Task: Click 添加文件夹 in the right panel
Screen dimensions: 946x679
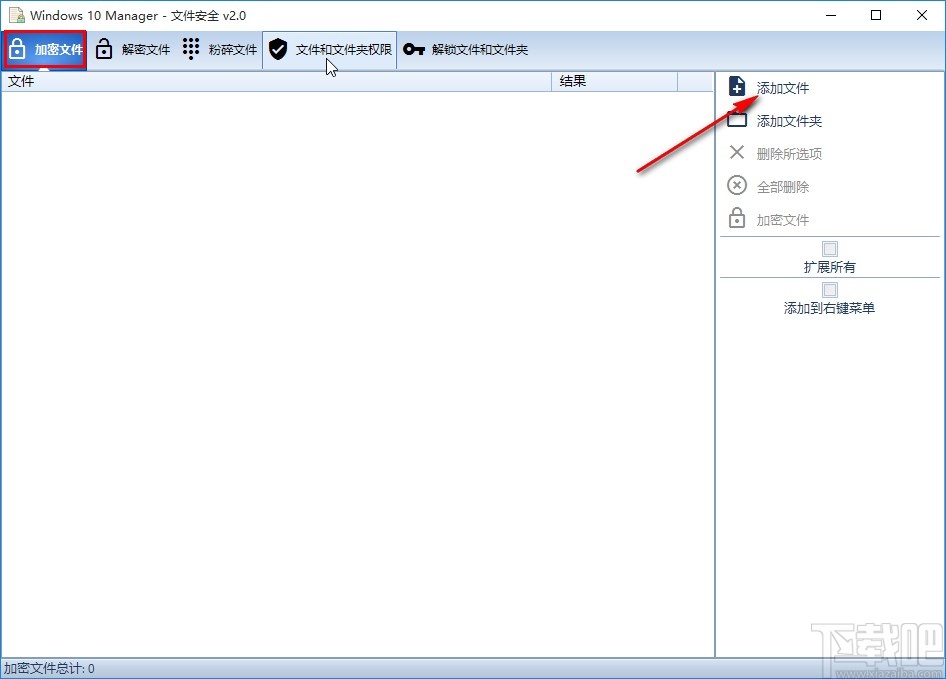Action: pyautogui.click(x=788, y=120)
